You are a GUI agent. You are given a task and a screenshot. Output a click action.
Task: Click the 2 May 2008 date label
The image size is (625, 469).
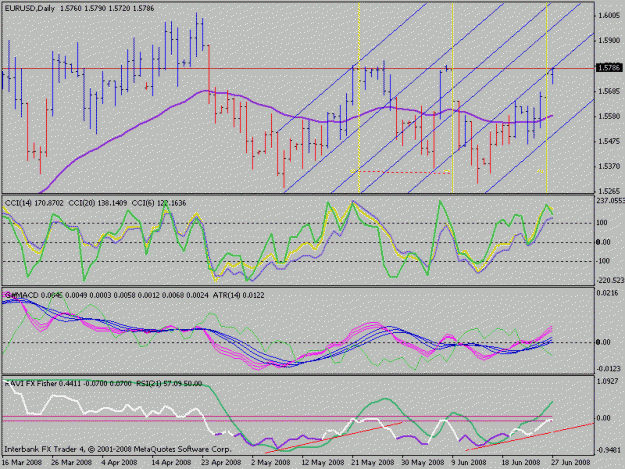tap(271, 463)
